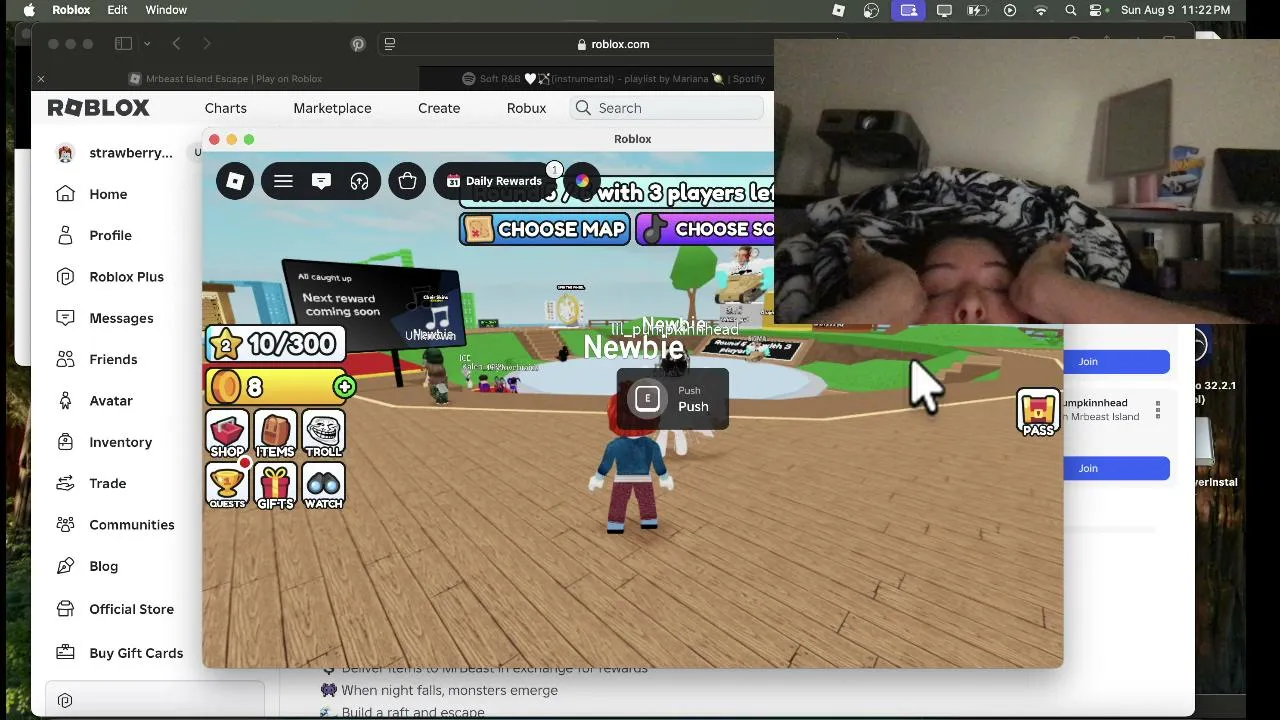Viewport: 1280px width, 720px height.
Task: Go to Home in Roblox sidebar
Action: [108, 194]
